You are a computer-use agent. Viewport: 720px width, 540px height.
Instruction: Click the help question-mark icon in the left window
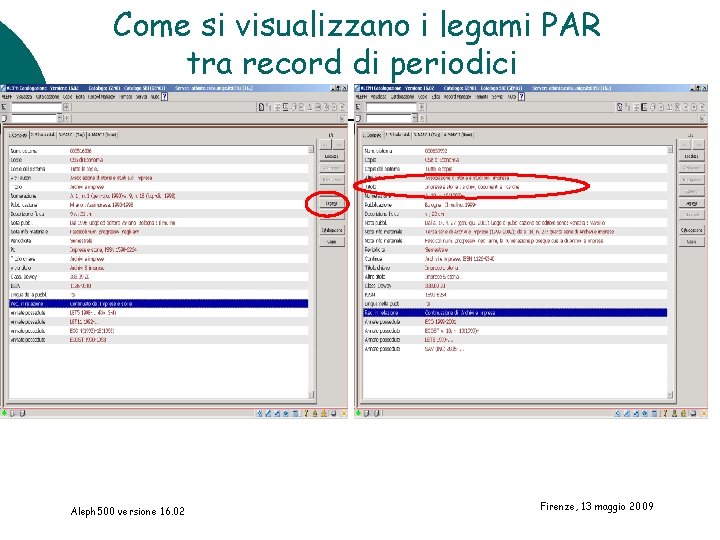[165, 97]
